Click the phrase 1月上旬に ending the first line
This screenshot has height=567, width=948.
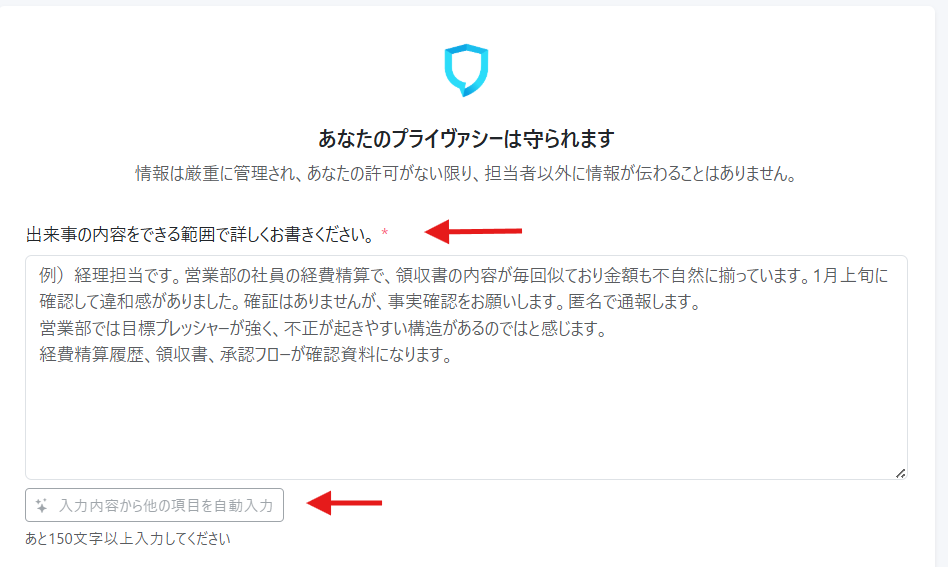(x=851, y=276)
